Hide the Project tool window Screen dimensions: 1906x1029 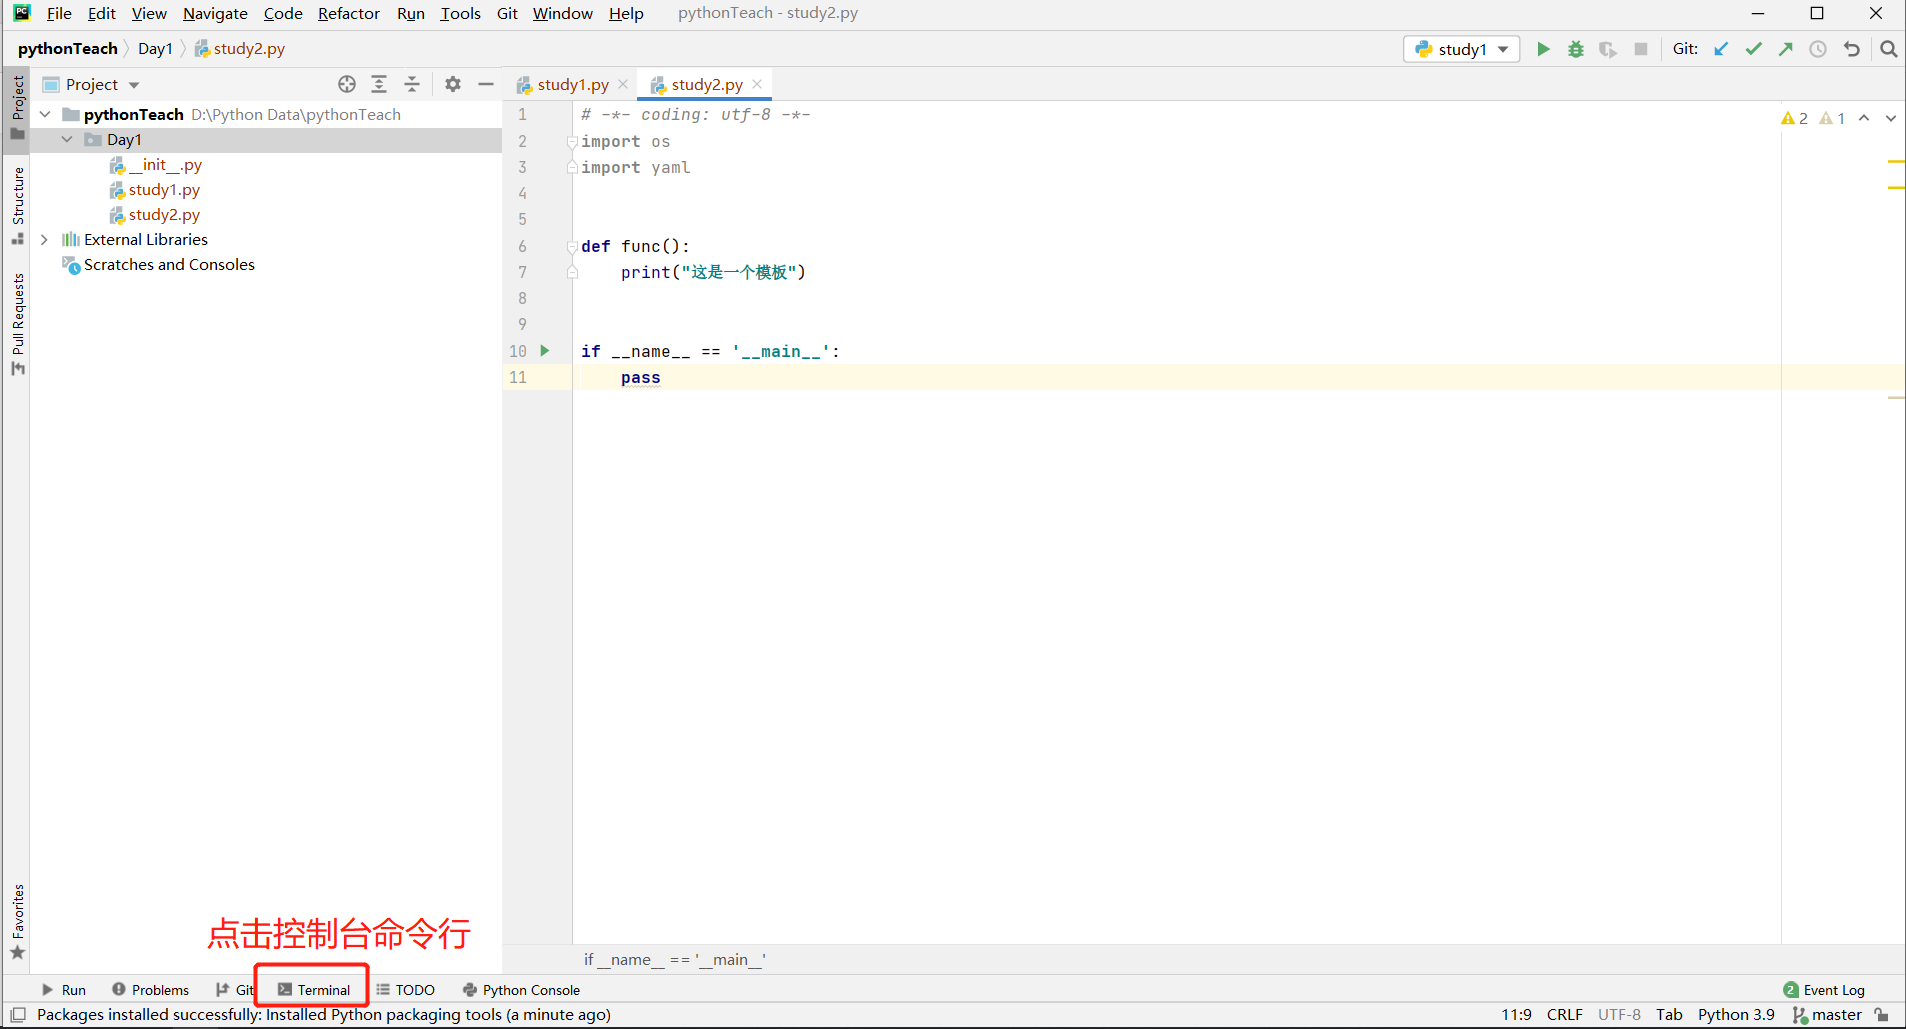click(486, 84)
